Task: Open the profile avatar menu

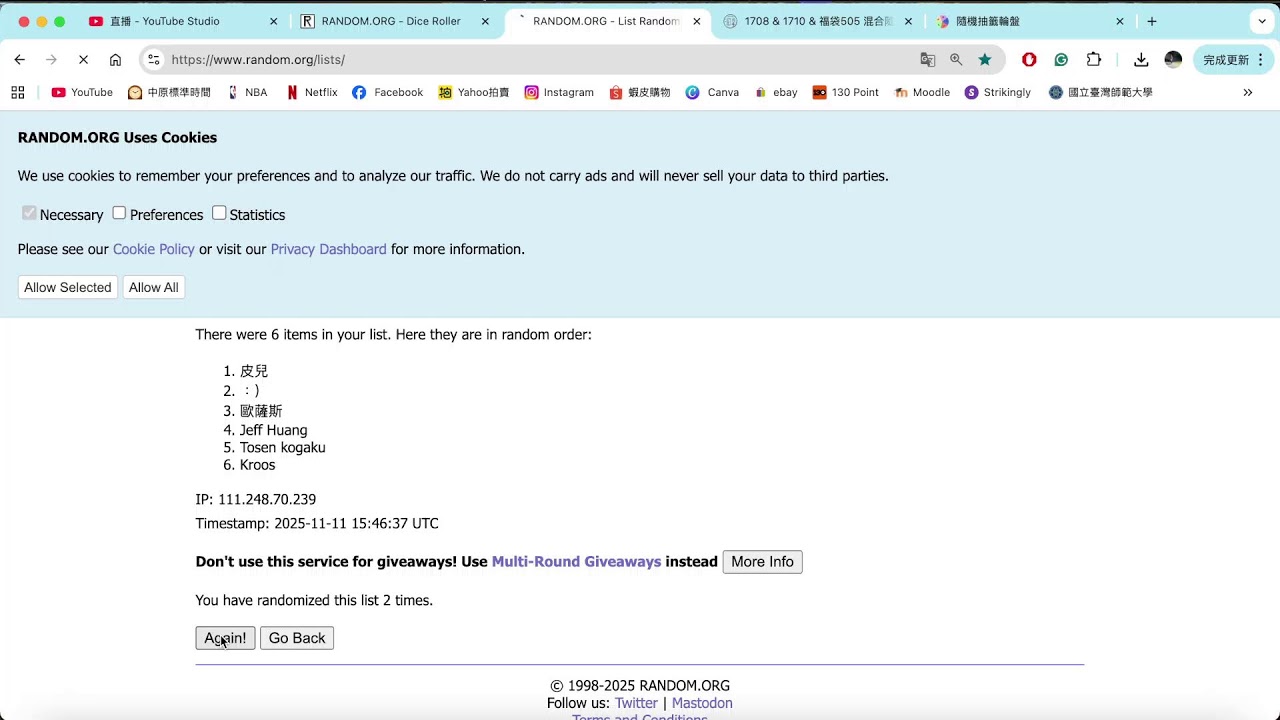Action: tap(1173, 60)
